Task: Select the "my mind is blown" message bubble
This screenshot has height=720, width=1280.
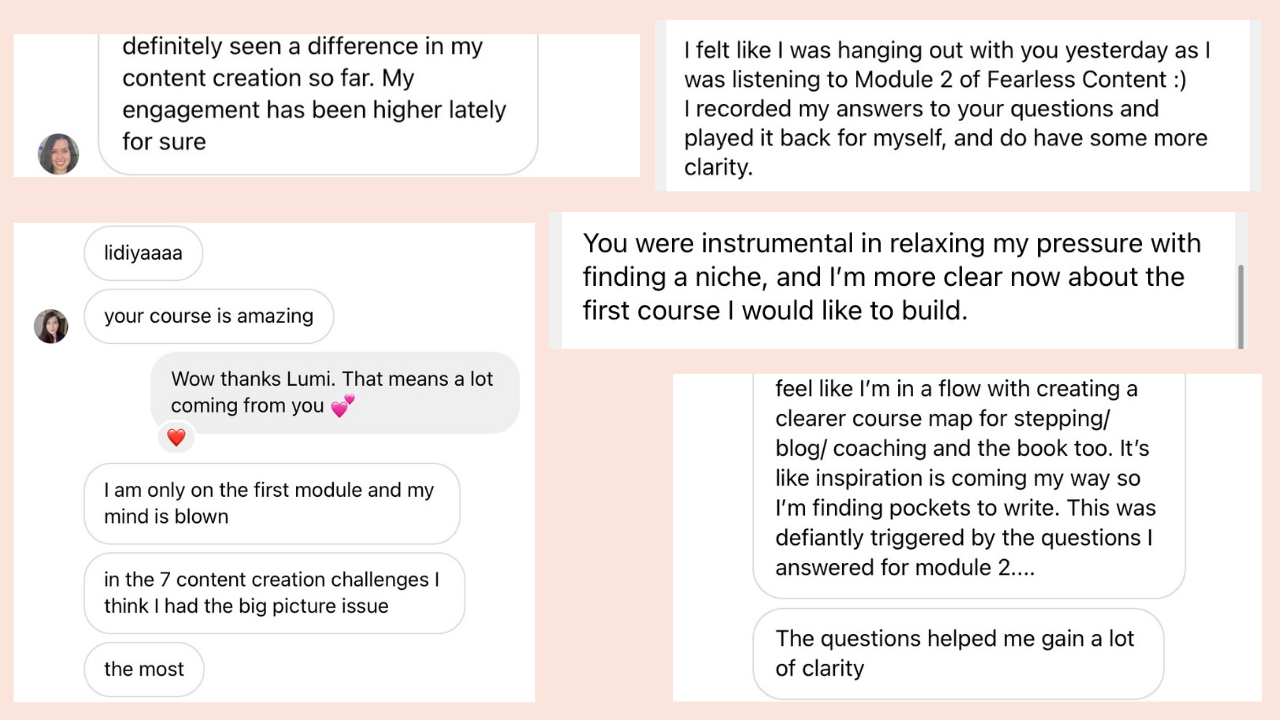Action: click(270, 503)
